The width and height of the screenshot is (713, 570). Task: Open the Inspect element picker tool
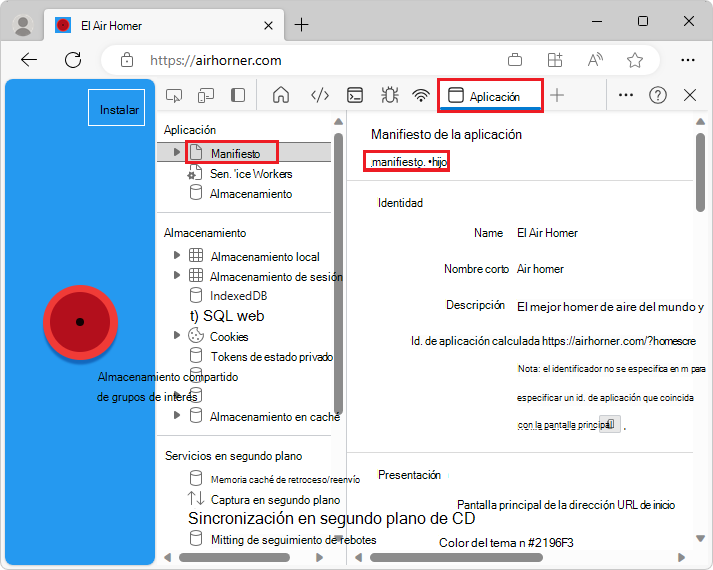tap(174, 95)
